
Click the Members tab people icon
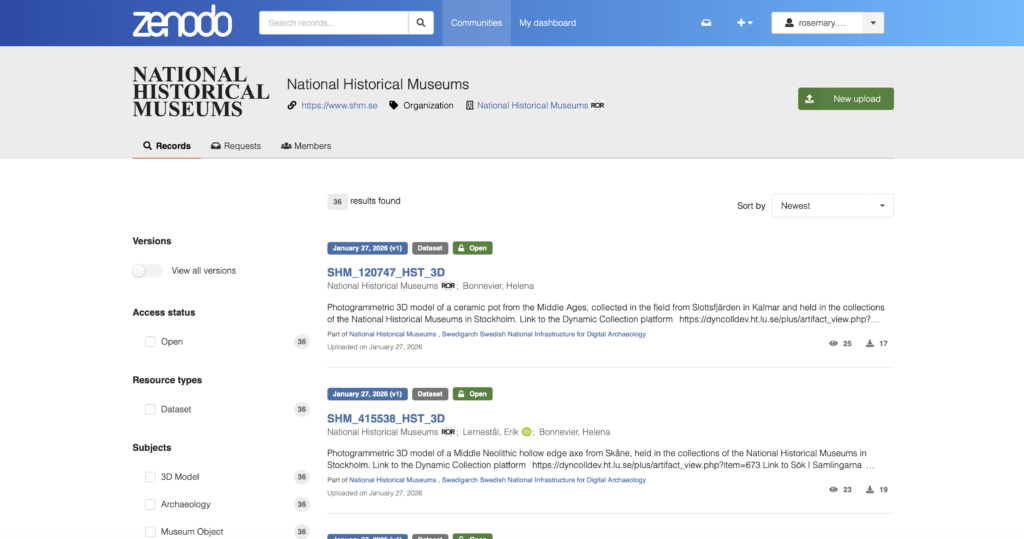(286, 146)
